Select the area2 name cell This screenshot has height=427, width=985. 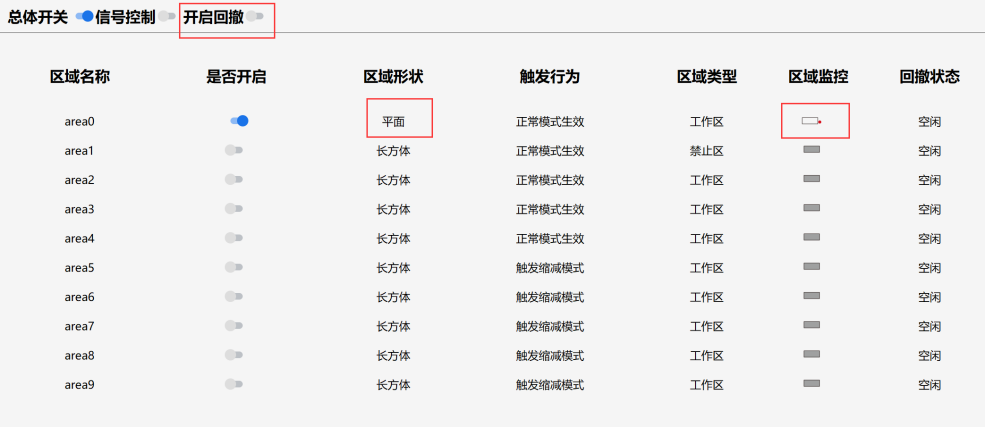click(79, 180)
